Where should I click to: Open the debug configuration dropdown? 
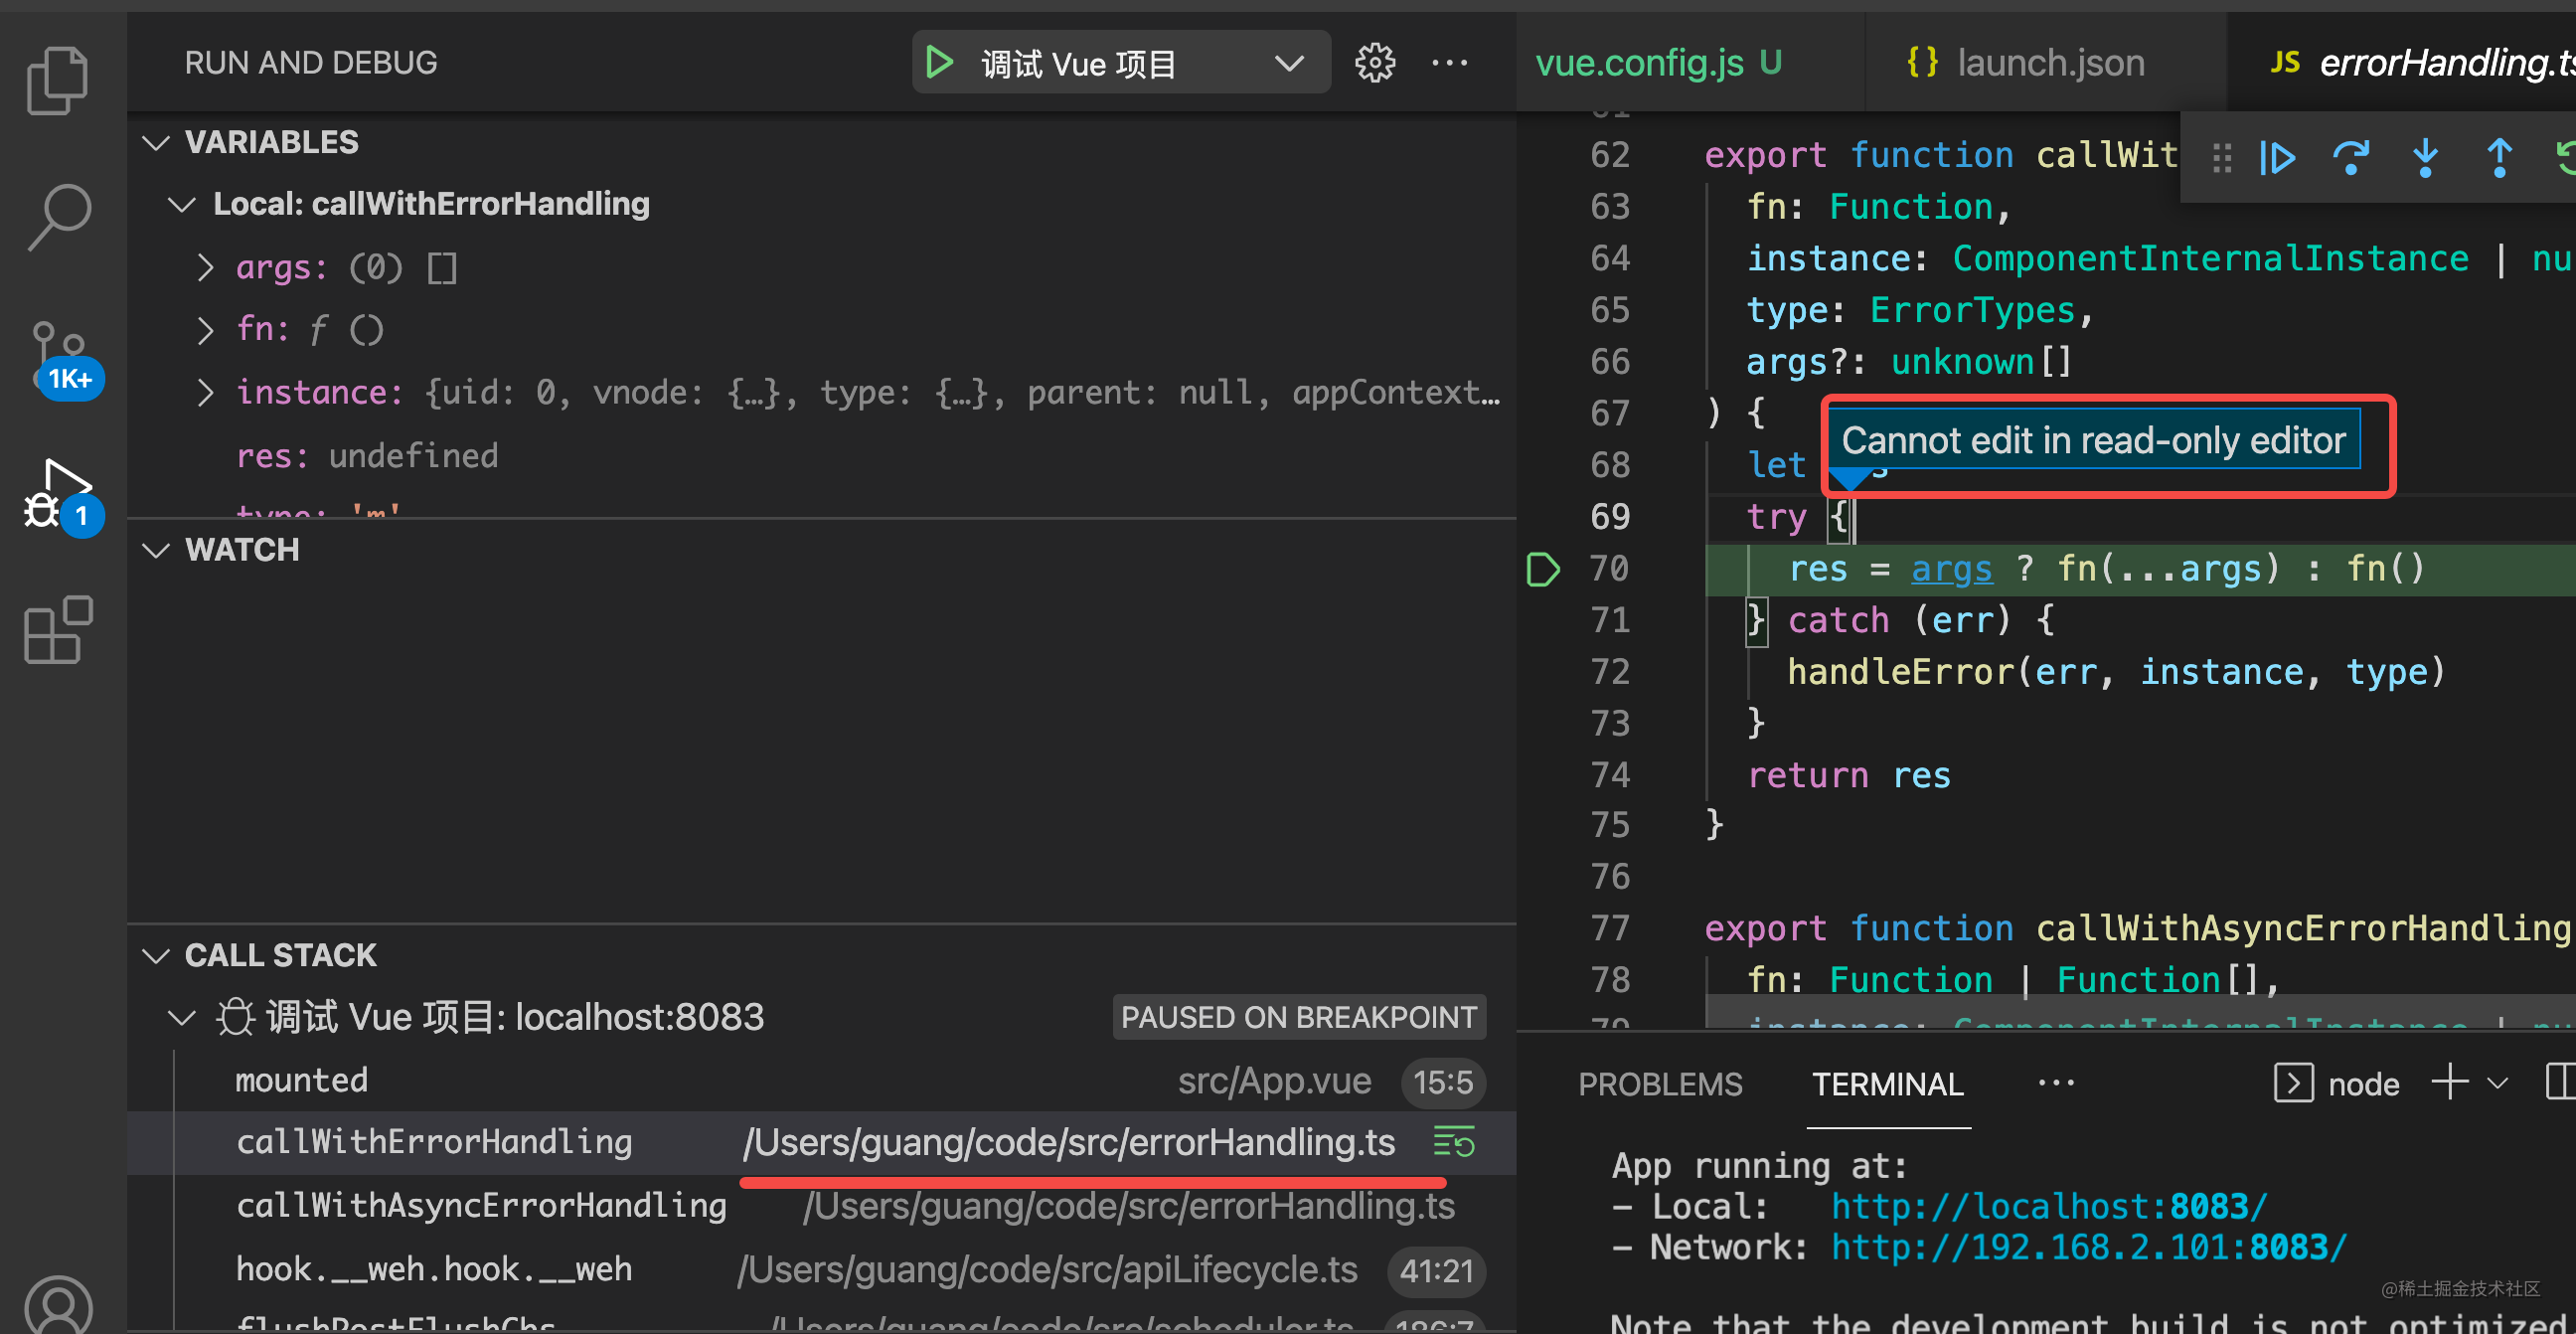tap(1289, 64)
